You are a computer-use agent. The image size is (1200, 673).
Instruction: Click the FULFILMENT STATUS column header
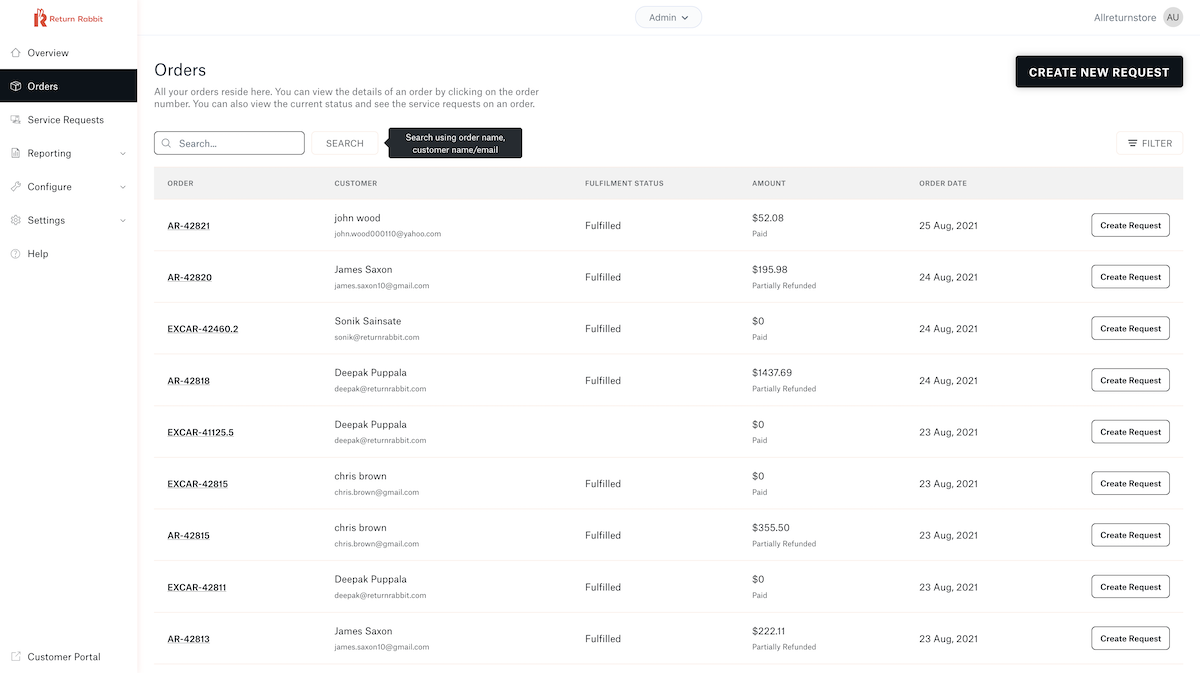click(x=624, y=183)
